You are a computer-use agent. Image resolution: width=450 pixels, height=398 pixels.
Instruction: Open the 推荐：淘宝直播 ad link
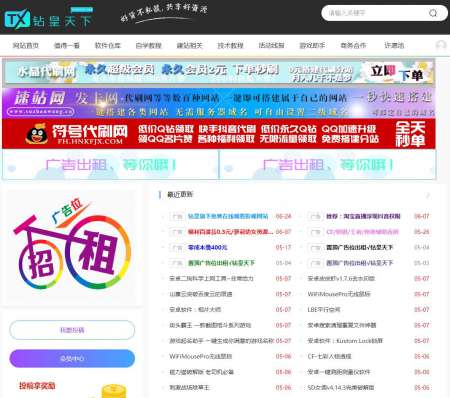coord(363,216)
